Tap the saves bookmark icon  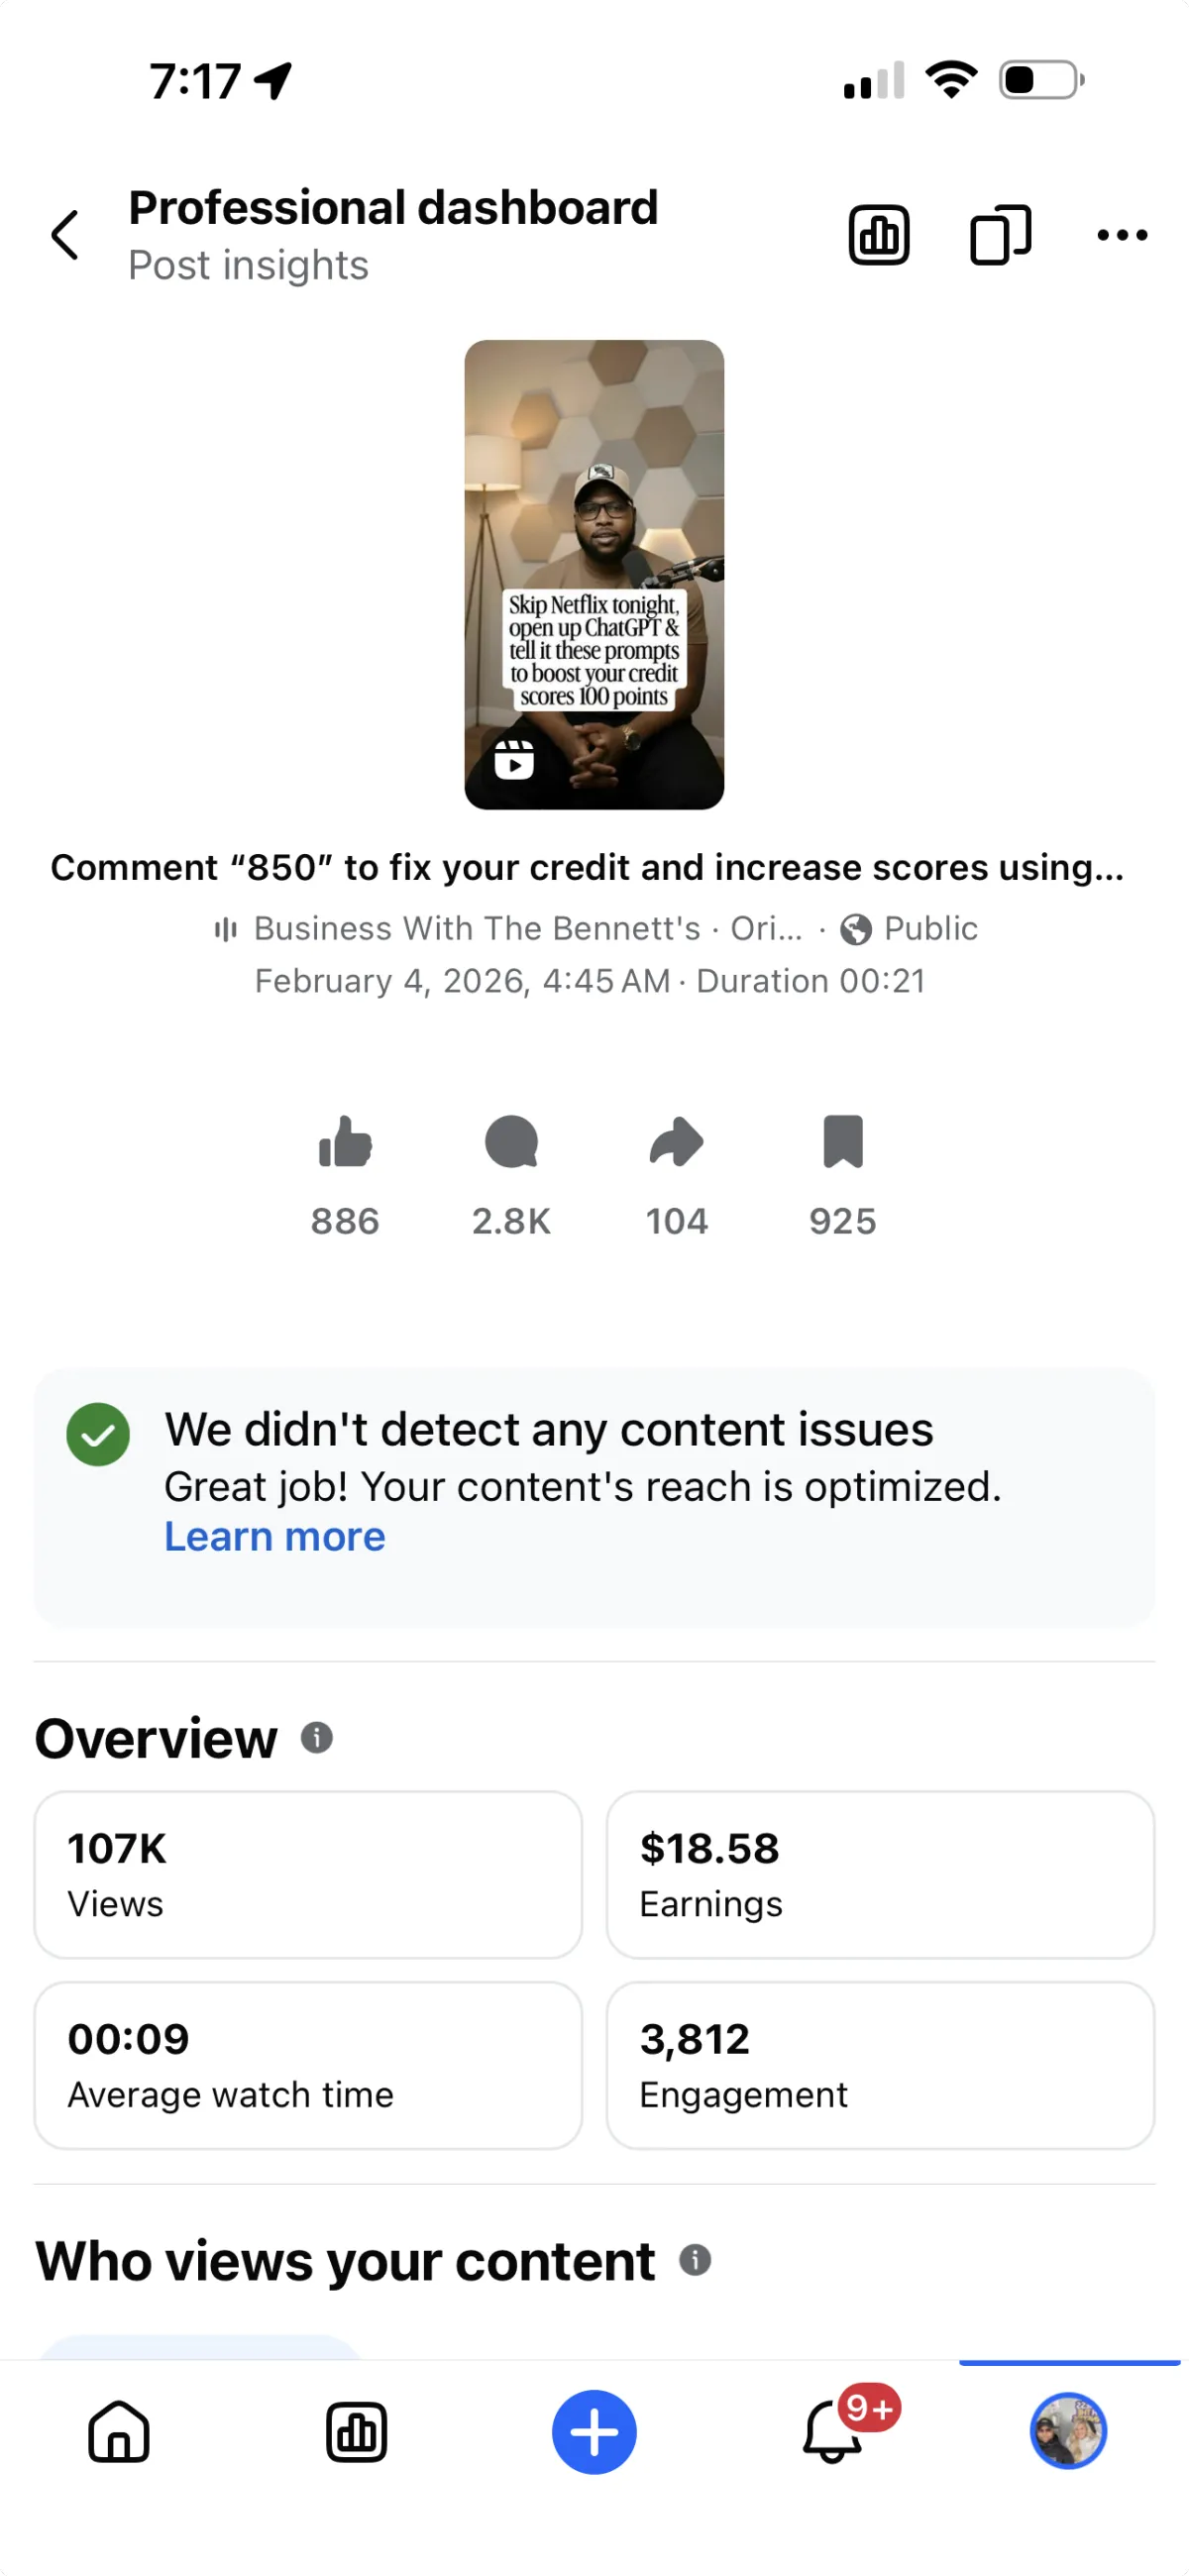click(x=842, y=1142)
